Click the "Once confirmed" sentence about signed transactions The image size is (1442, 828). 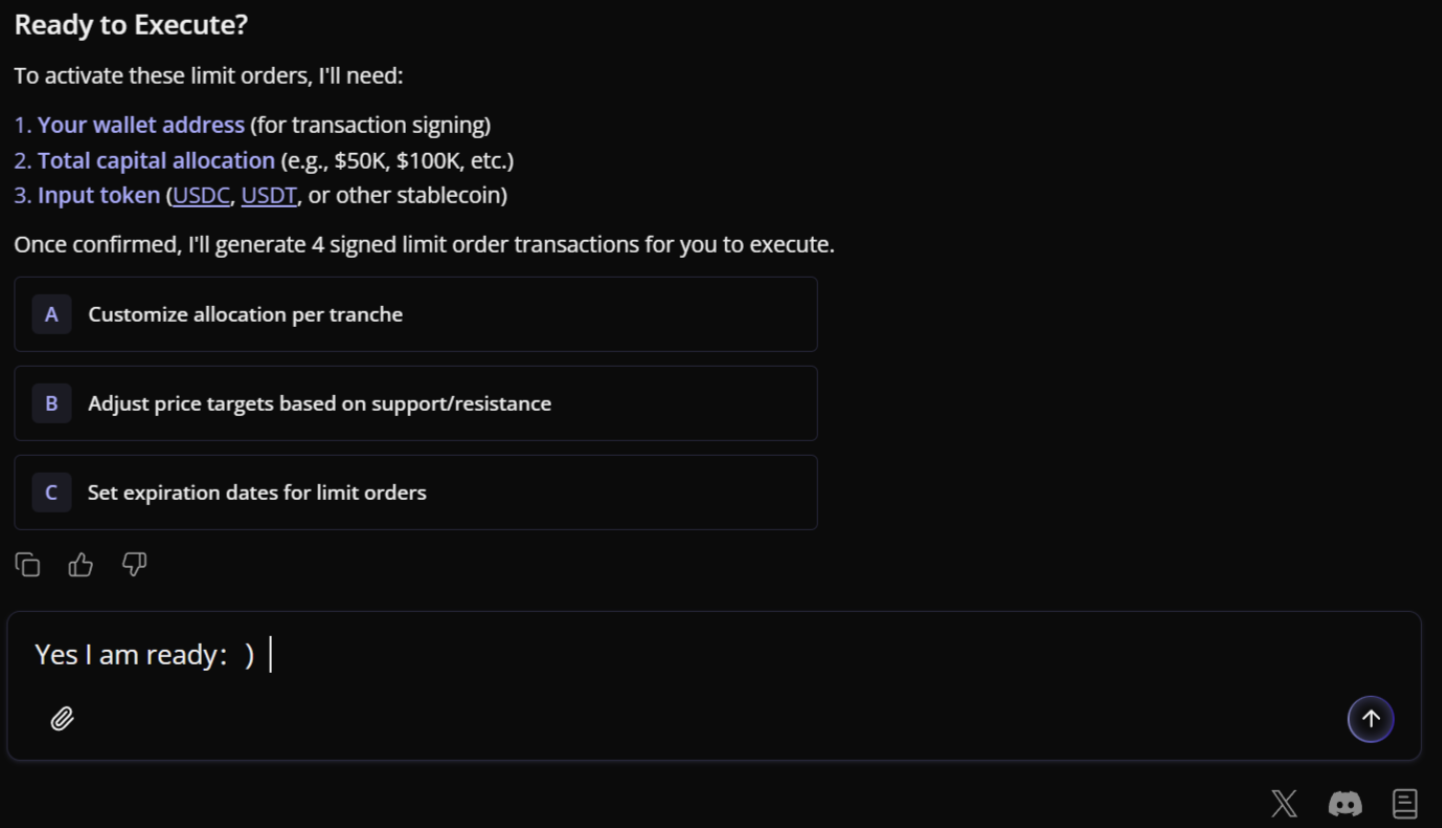click(x=424, y=244)
